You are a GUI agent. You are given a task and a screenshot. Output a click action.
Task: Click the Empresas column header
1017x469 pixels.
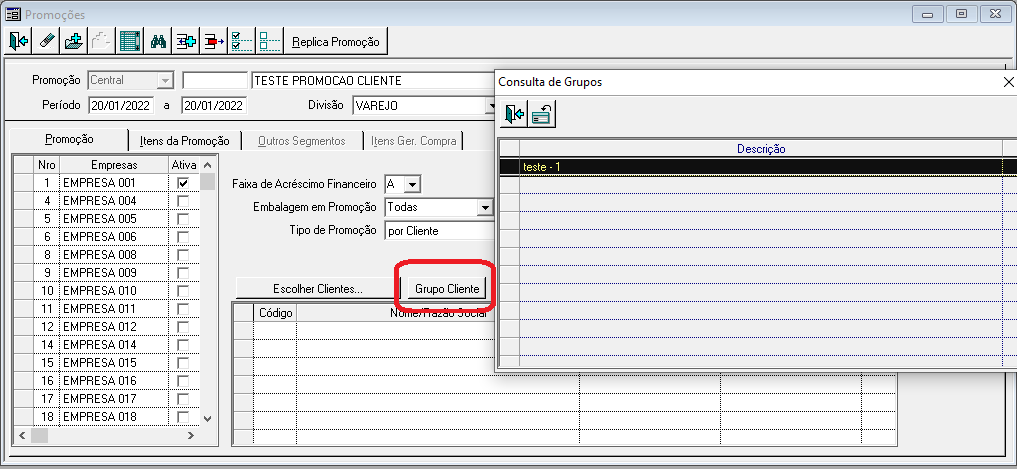tap(114, 165)
